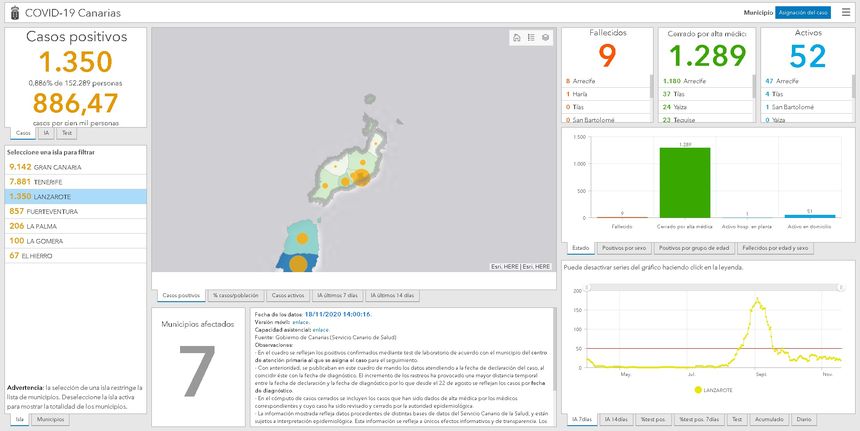Viewport: 860px width, 431px height.
Task: Open the map legend icon
Action: click(531, 38)
